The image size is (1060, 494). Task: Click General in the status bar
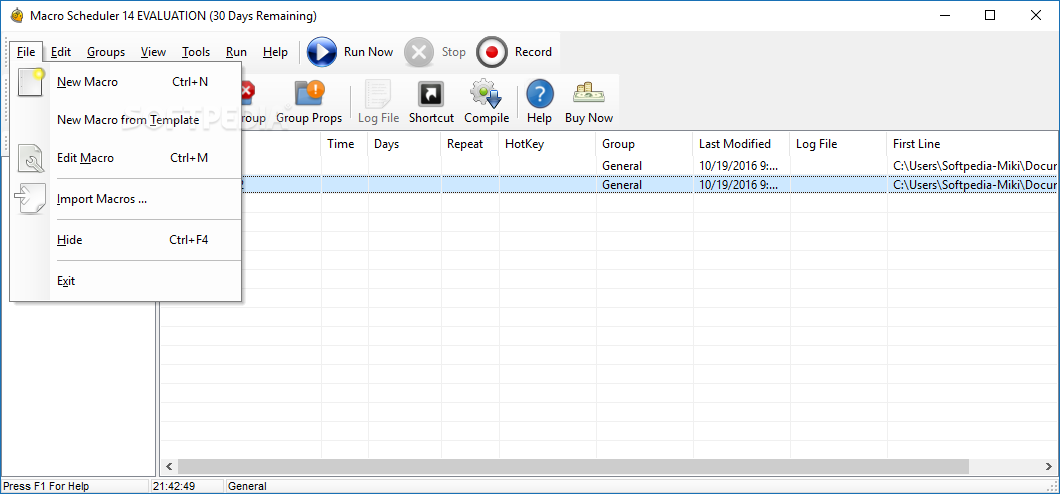pyautogui.click(x=247, y=486)
